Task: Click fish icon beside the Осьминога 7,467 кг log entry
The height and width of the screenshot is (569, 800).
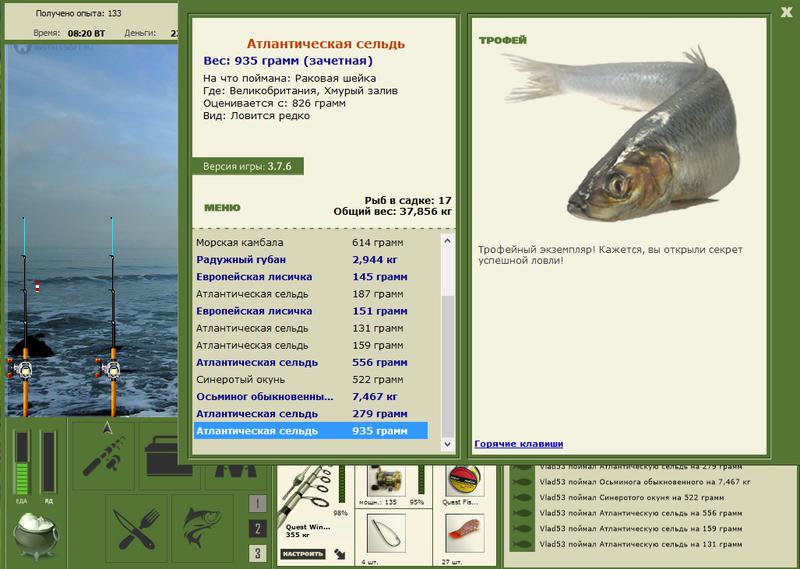Action: click(522, 482)
